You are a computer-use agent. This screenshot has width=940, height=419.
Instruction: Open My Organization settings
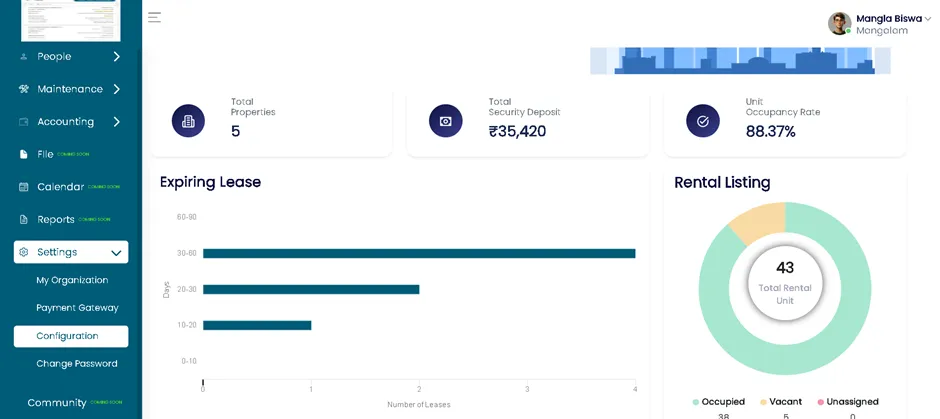72,280
